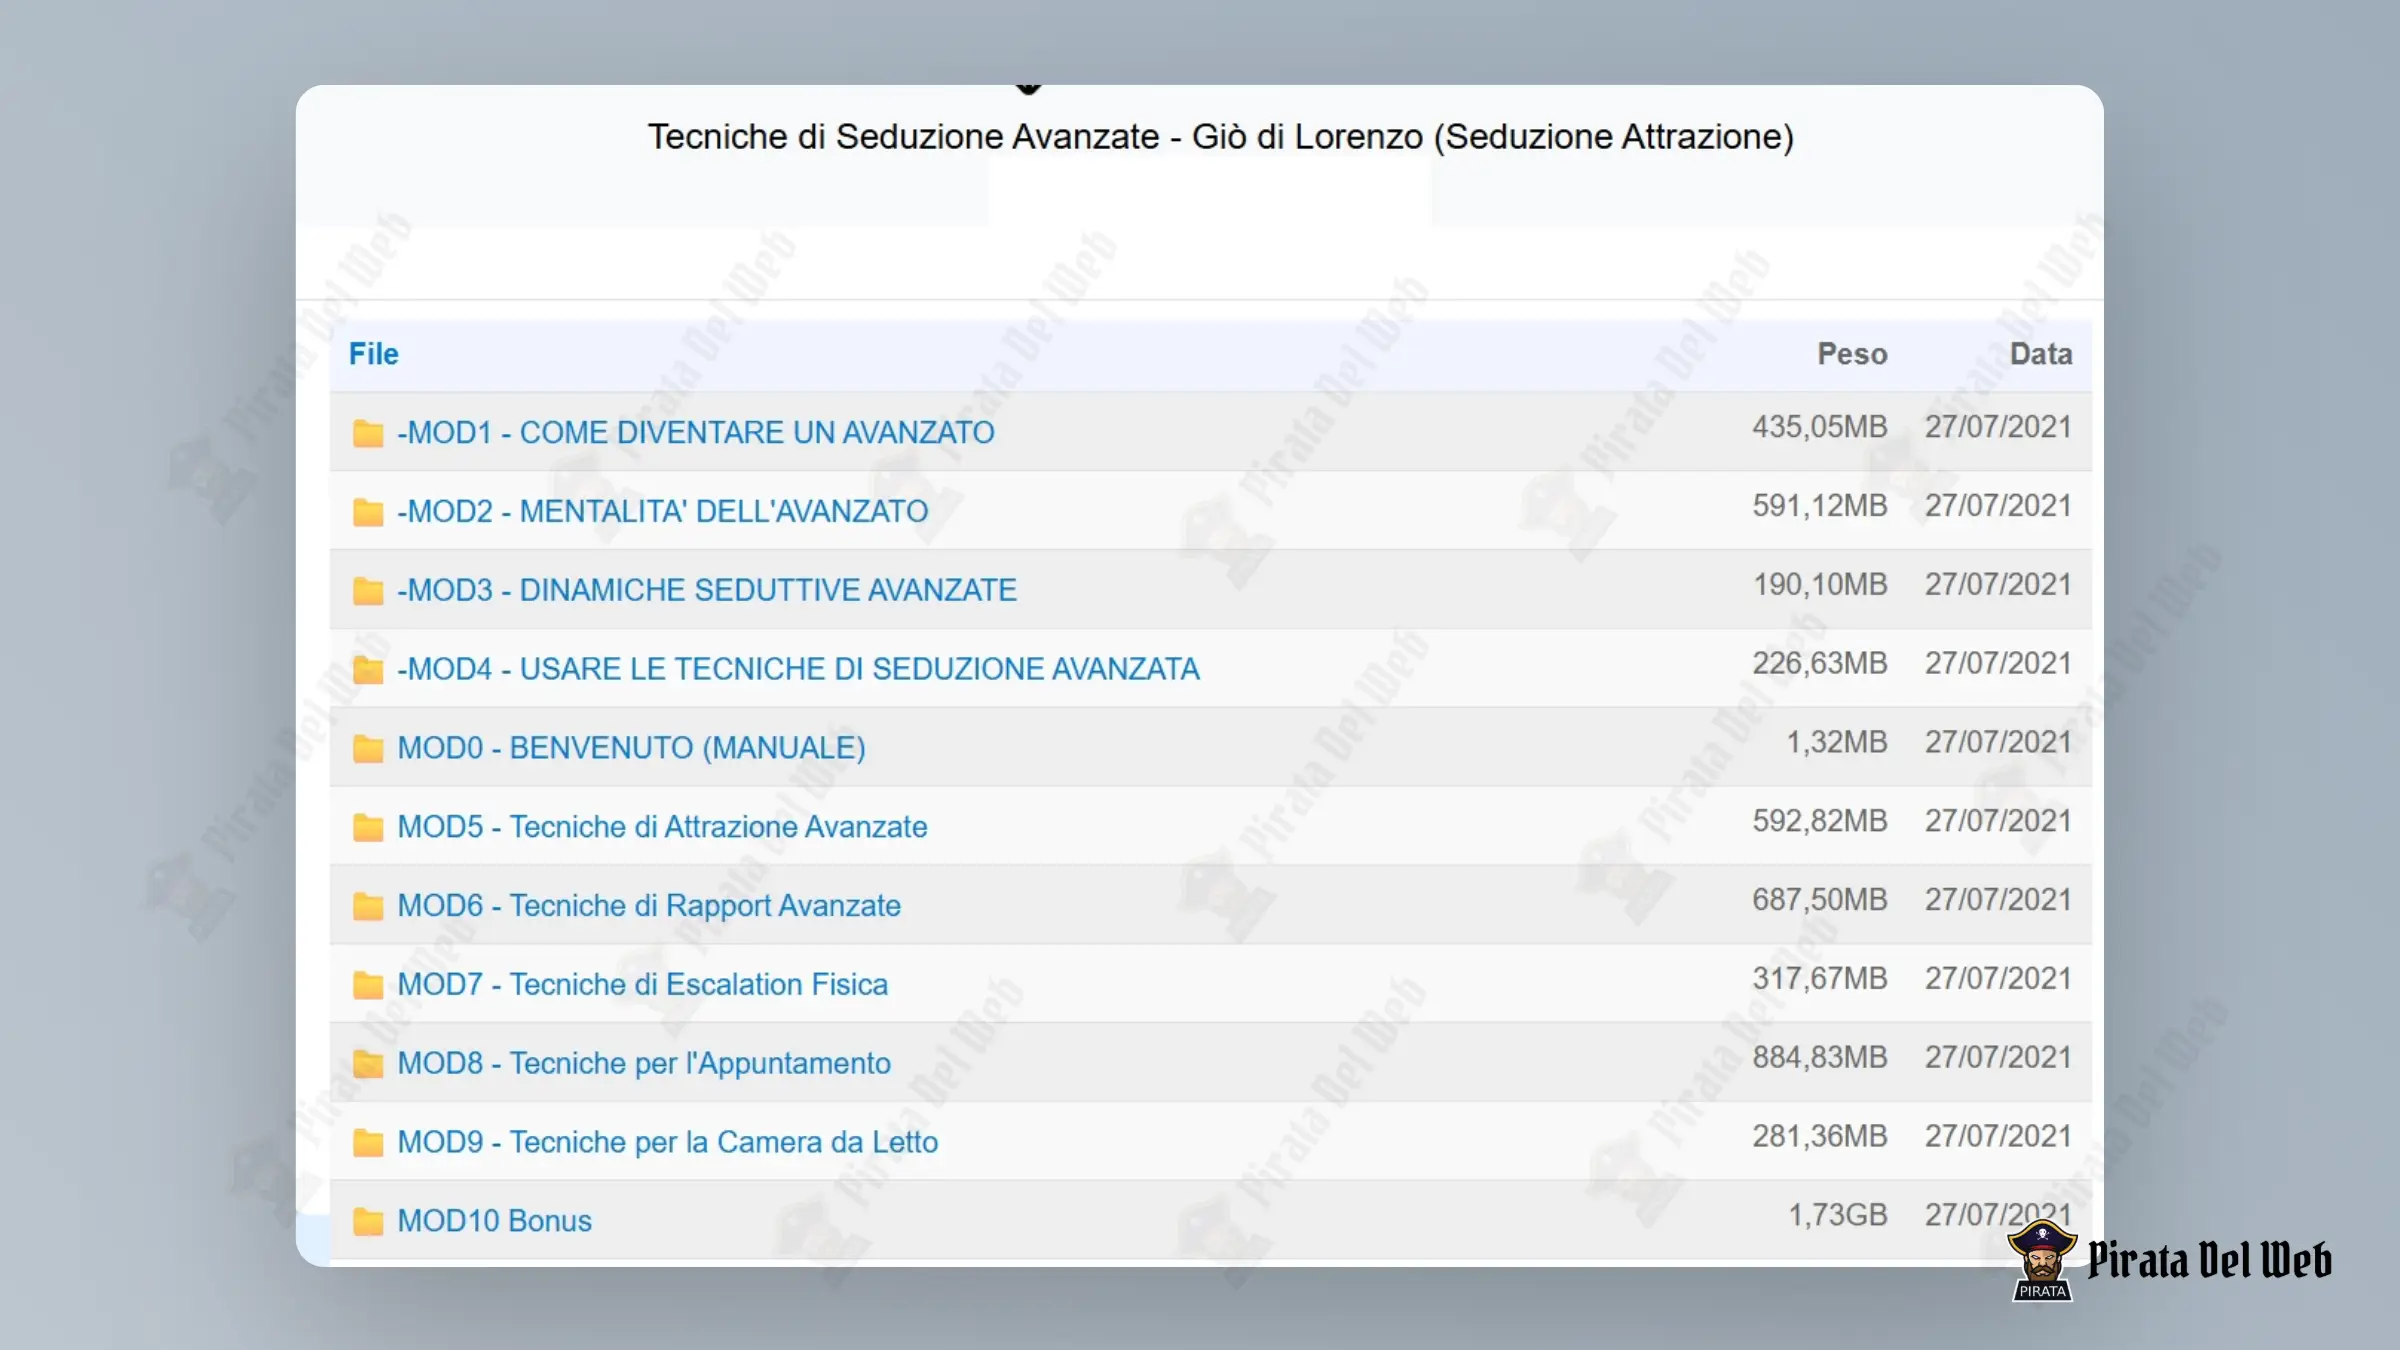2400x1350 pixels.
Task: Click the folder icon beside MOD6 Tecniche di Rapport
Action: [x=368, y=906]
